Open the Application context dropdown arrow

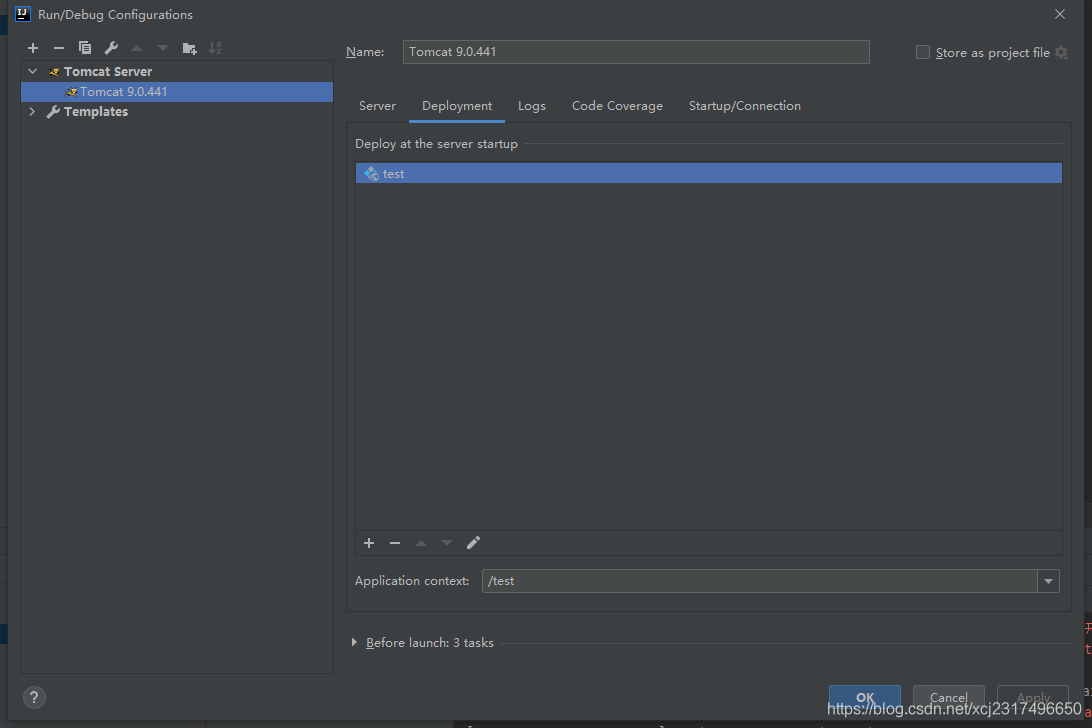coord(1048,581)
